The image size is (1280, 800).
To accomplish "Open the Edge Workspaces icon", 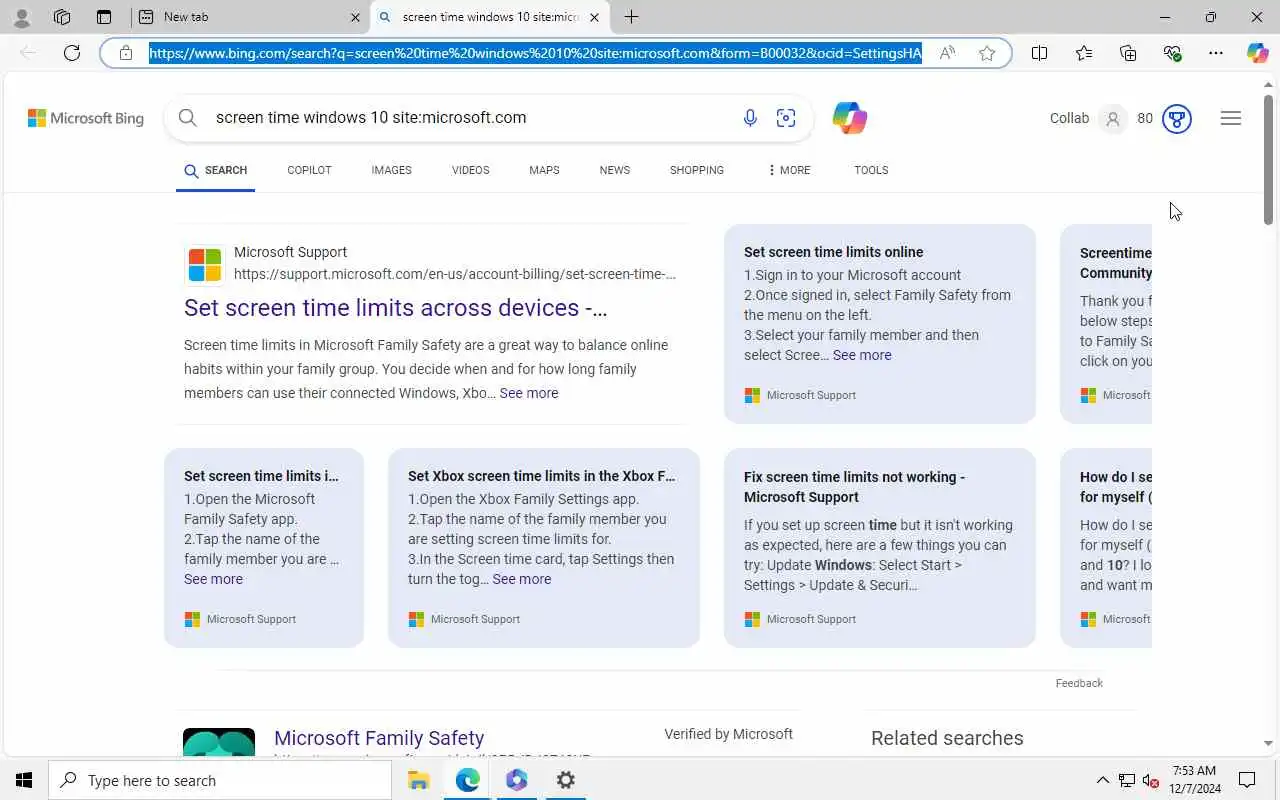I will point(62,17).
